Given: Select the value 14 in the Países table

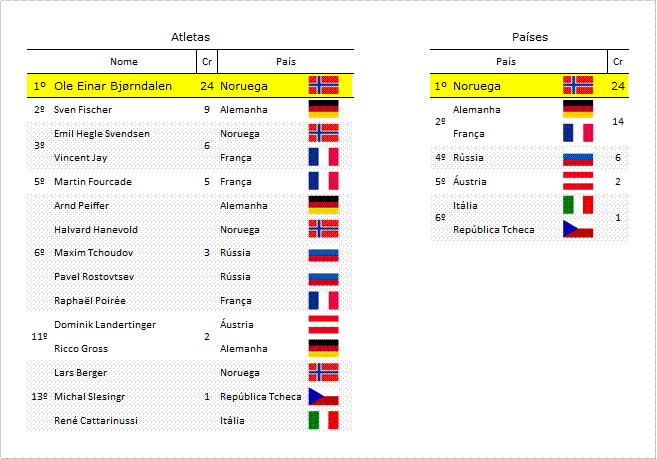Looking at the screenshot, I should (x=618, y=122).
